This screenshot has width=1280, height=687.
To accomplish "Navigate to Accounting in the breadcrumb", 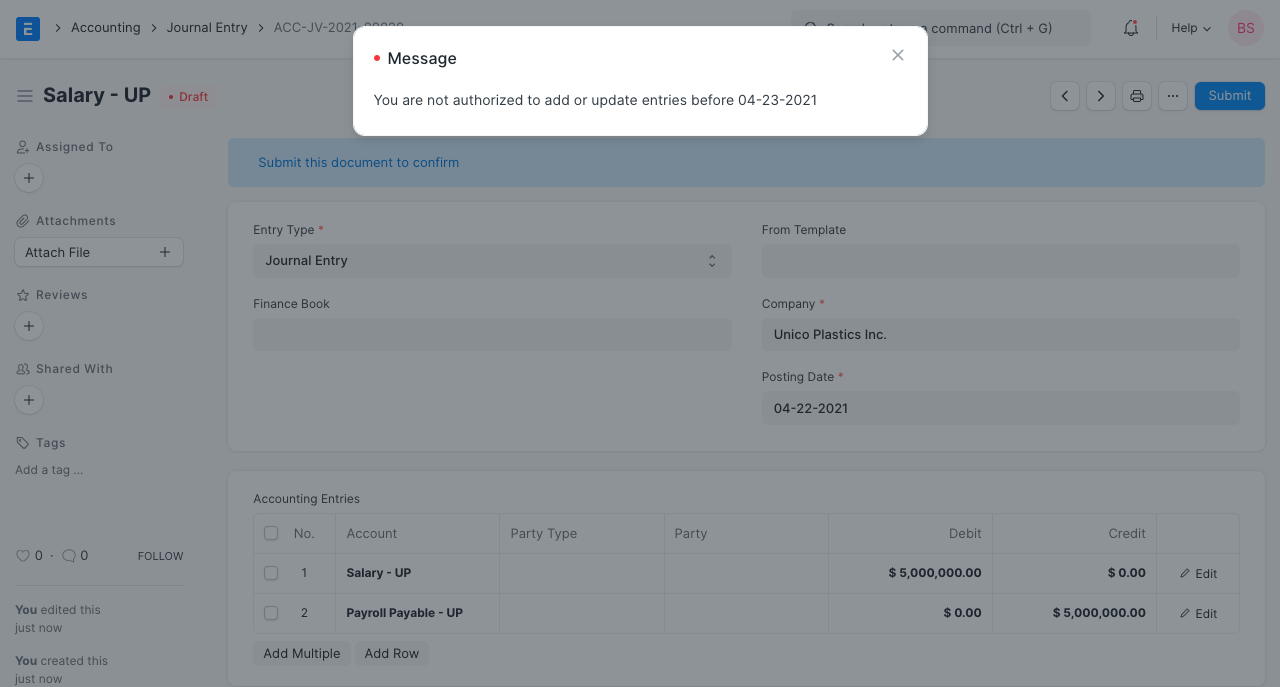I will click(105, 27).
